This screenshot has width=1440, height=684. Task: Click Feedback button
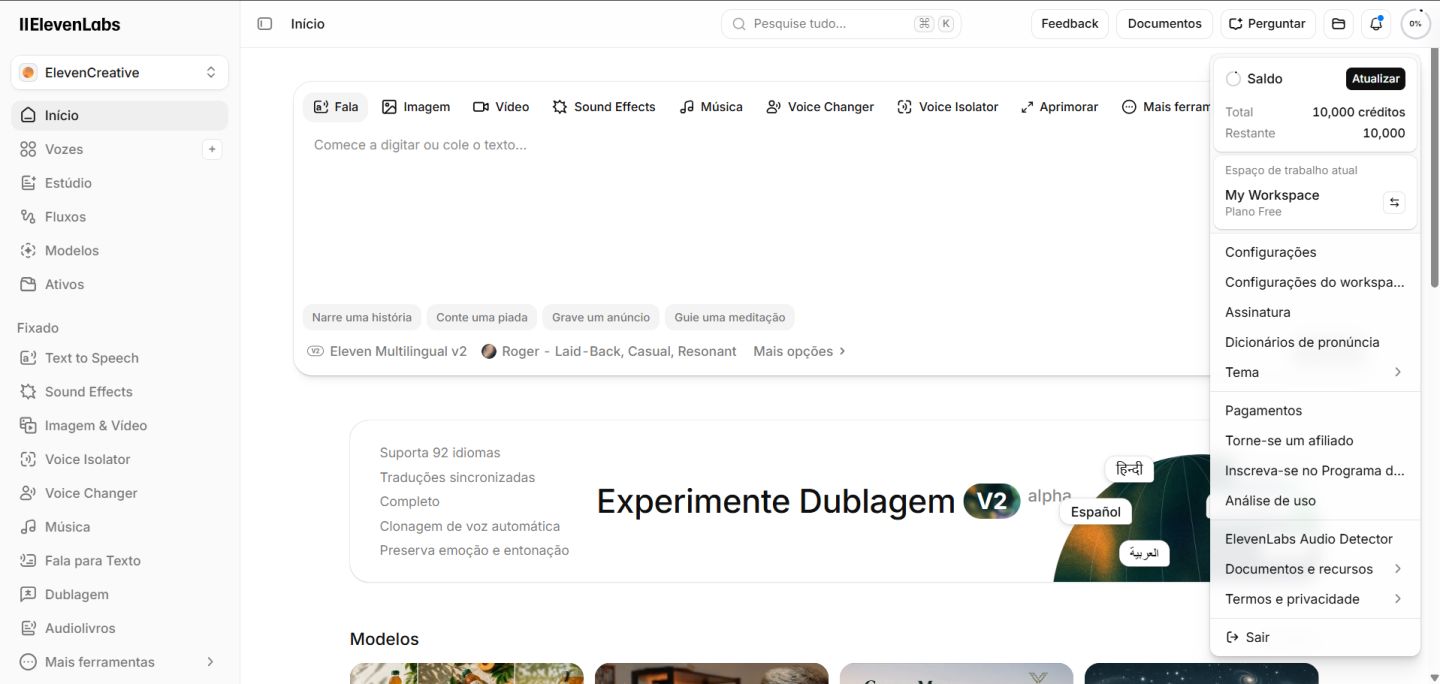tap(1070, 24)
